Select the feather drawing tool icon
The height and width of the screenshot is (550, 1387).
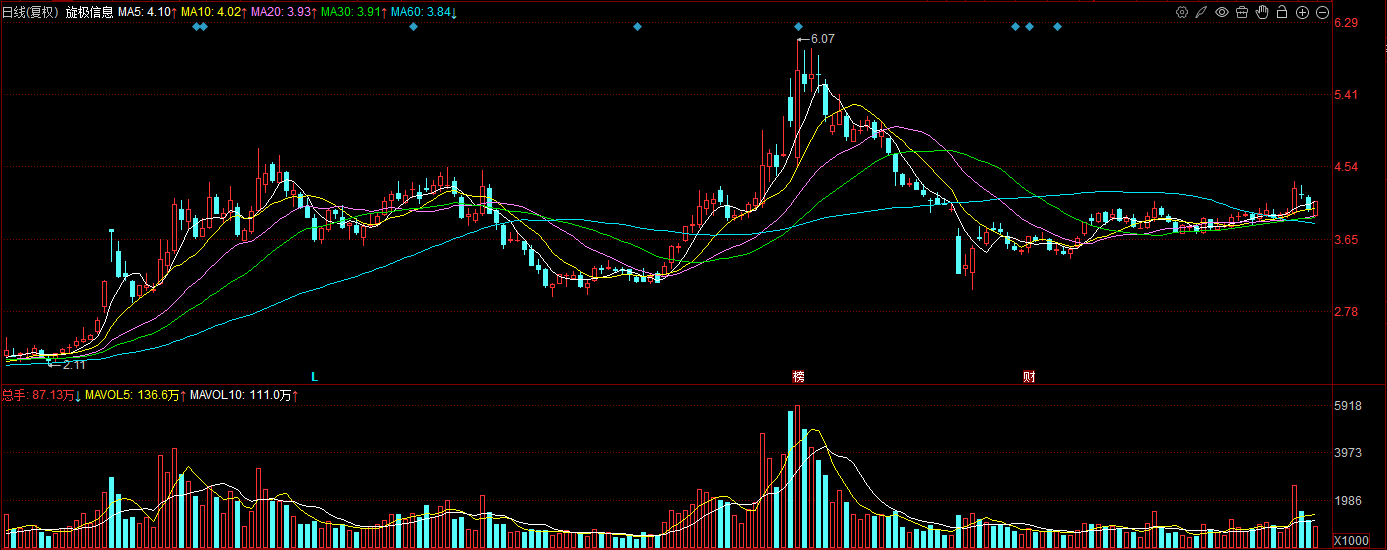[1202, 12]
